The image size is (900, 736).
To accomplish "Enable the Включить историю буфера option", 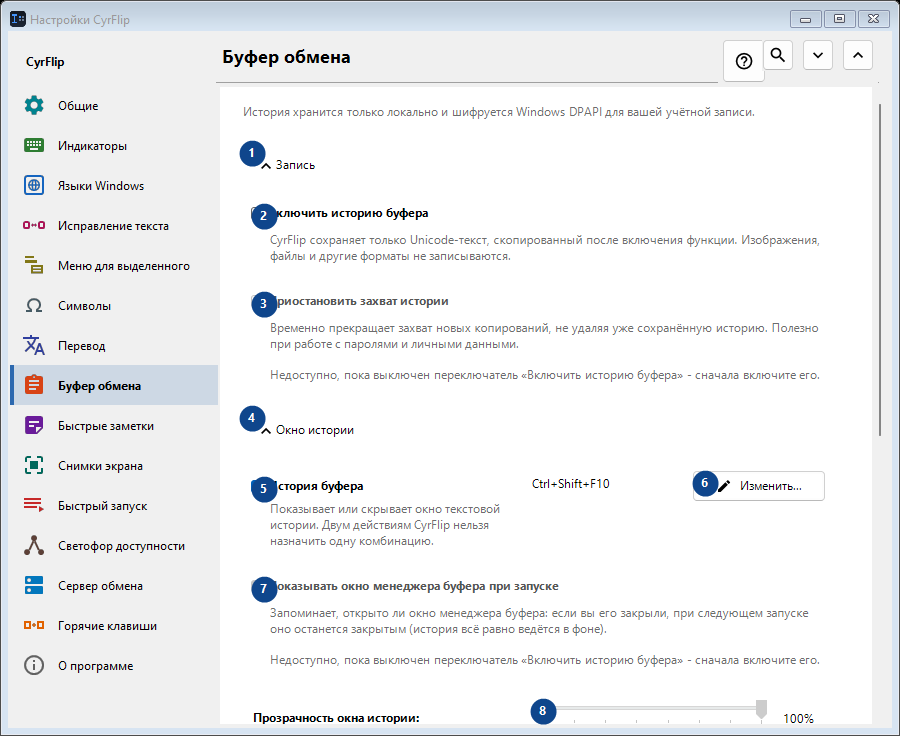I will coord(341,214).
